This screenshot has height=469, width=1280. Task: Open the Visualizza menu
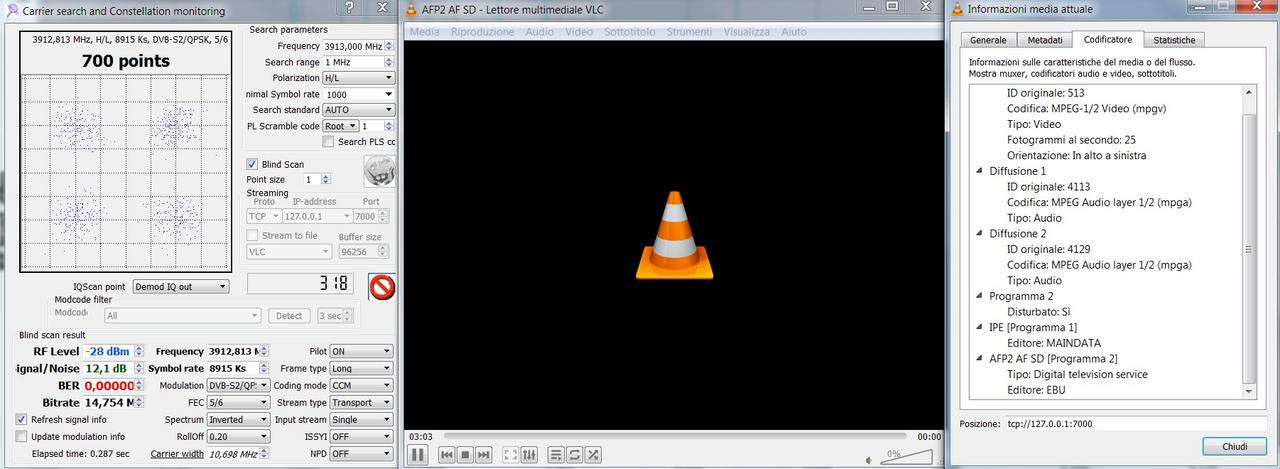click(747, 32)
